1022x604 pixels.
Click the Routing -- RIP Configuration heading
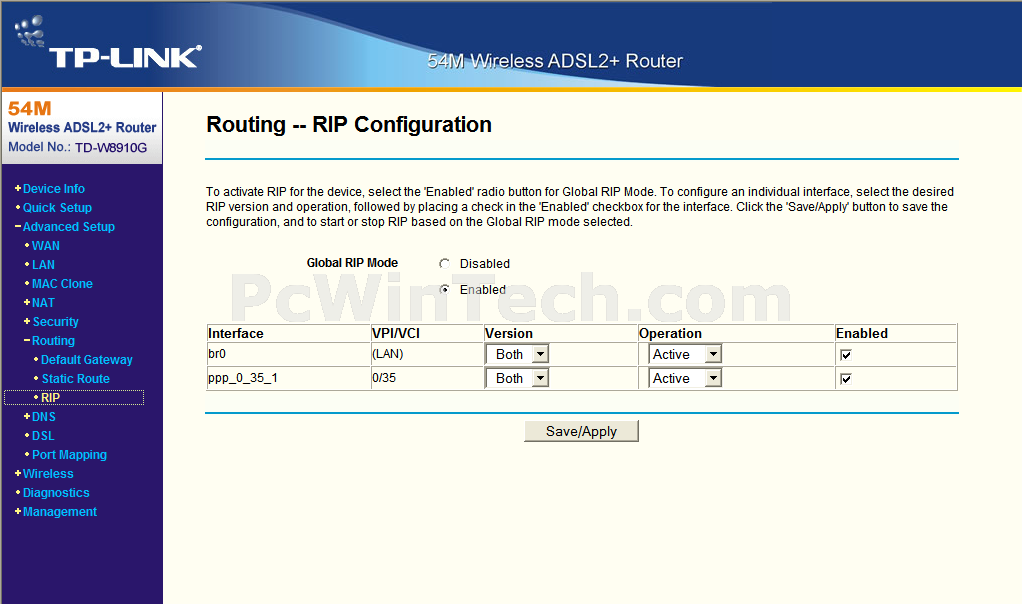point(349,124)
